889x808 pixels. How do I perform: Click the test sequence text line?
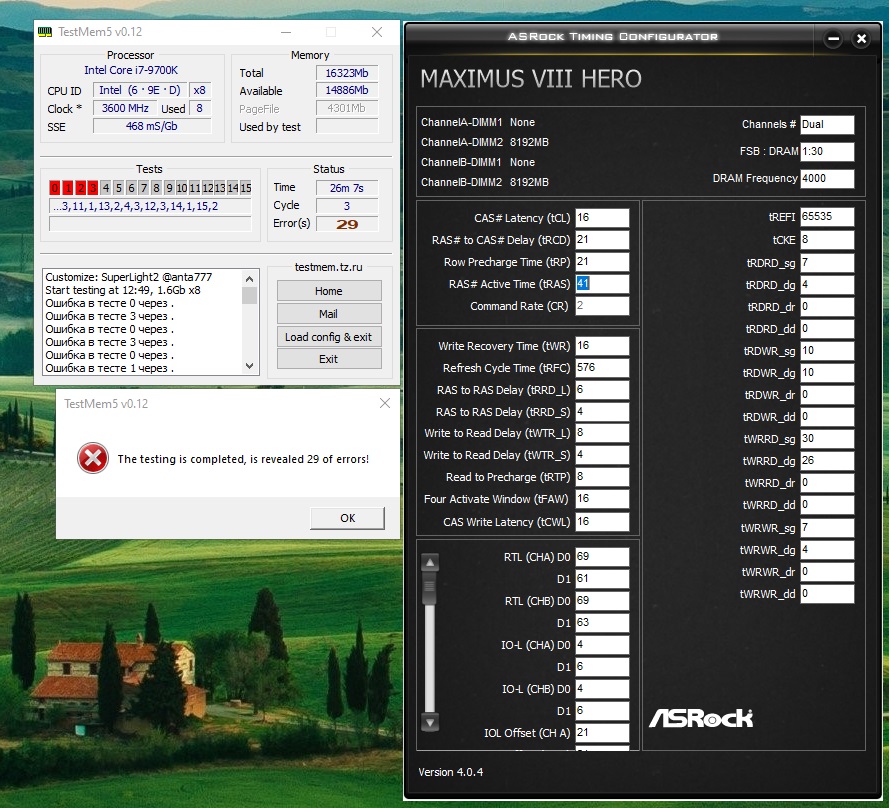(x=150, y=206)
